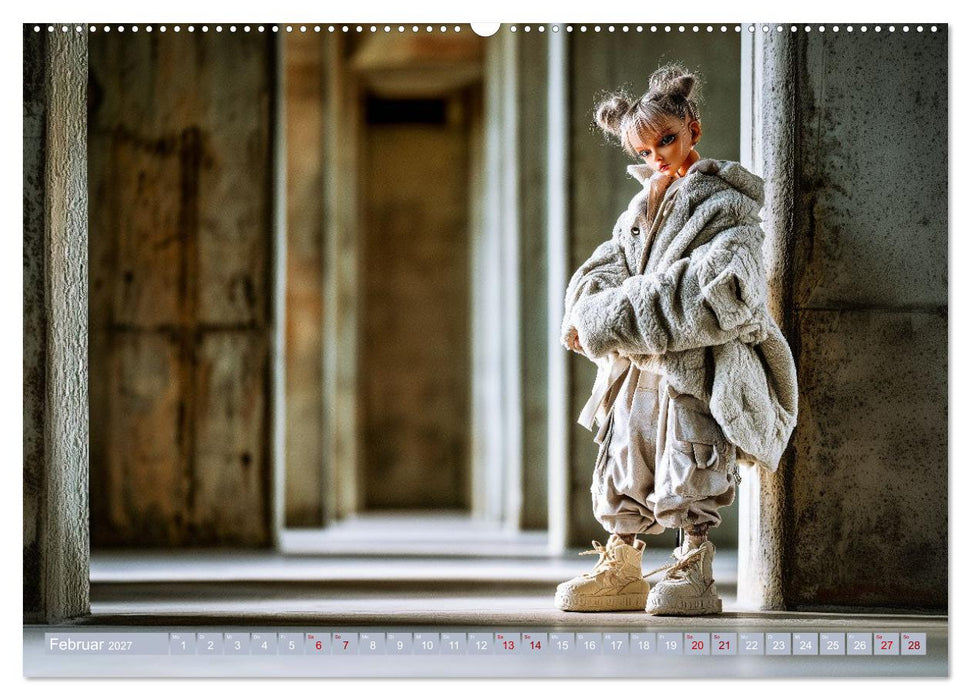Select day 22 in the calendar strip

tap(751, 644)
